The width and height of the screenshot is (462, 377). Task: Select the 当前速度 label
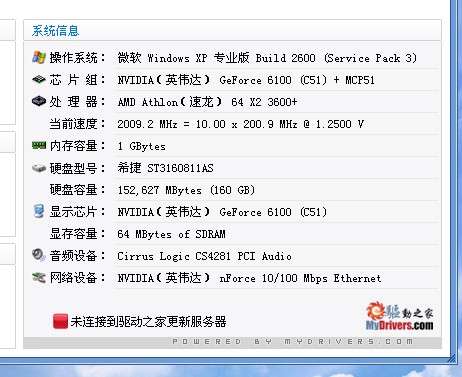click(77, 124)
